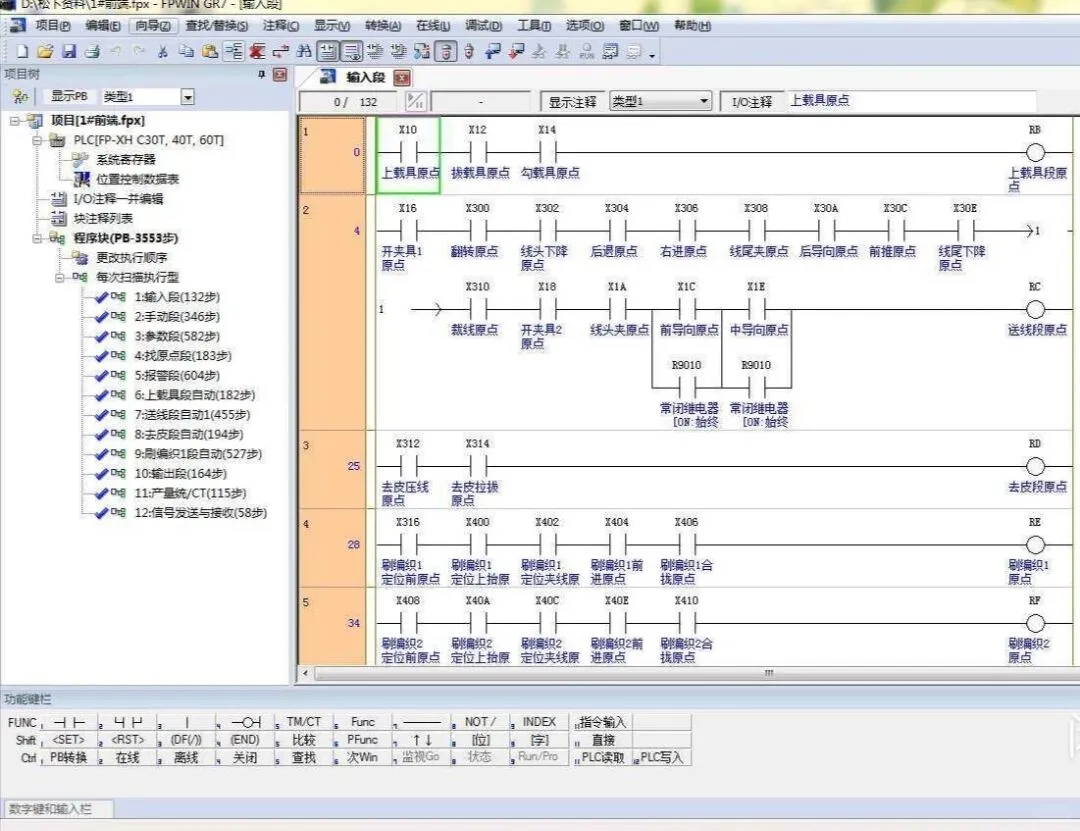
Task: Select 系统寄存器 in project tree
Action: pyautogui.click(x=125, y=160)
